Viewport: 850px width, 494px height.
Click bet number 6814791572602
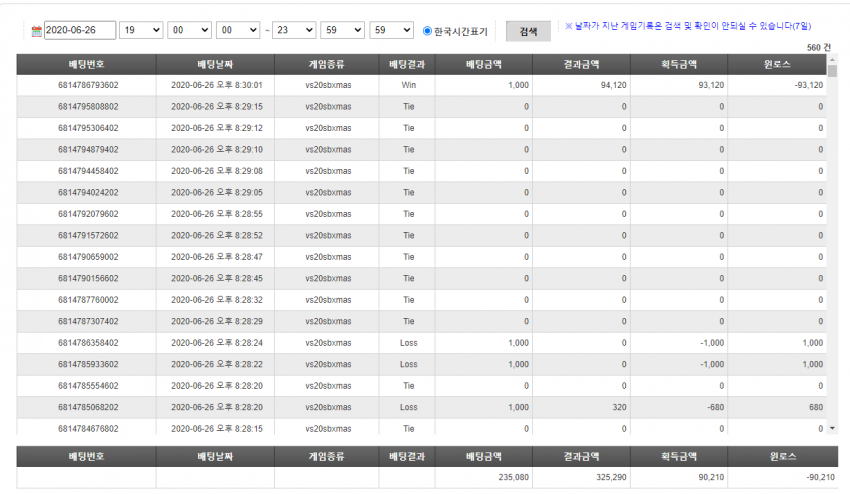tap(88, 235)
